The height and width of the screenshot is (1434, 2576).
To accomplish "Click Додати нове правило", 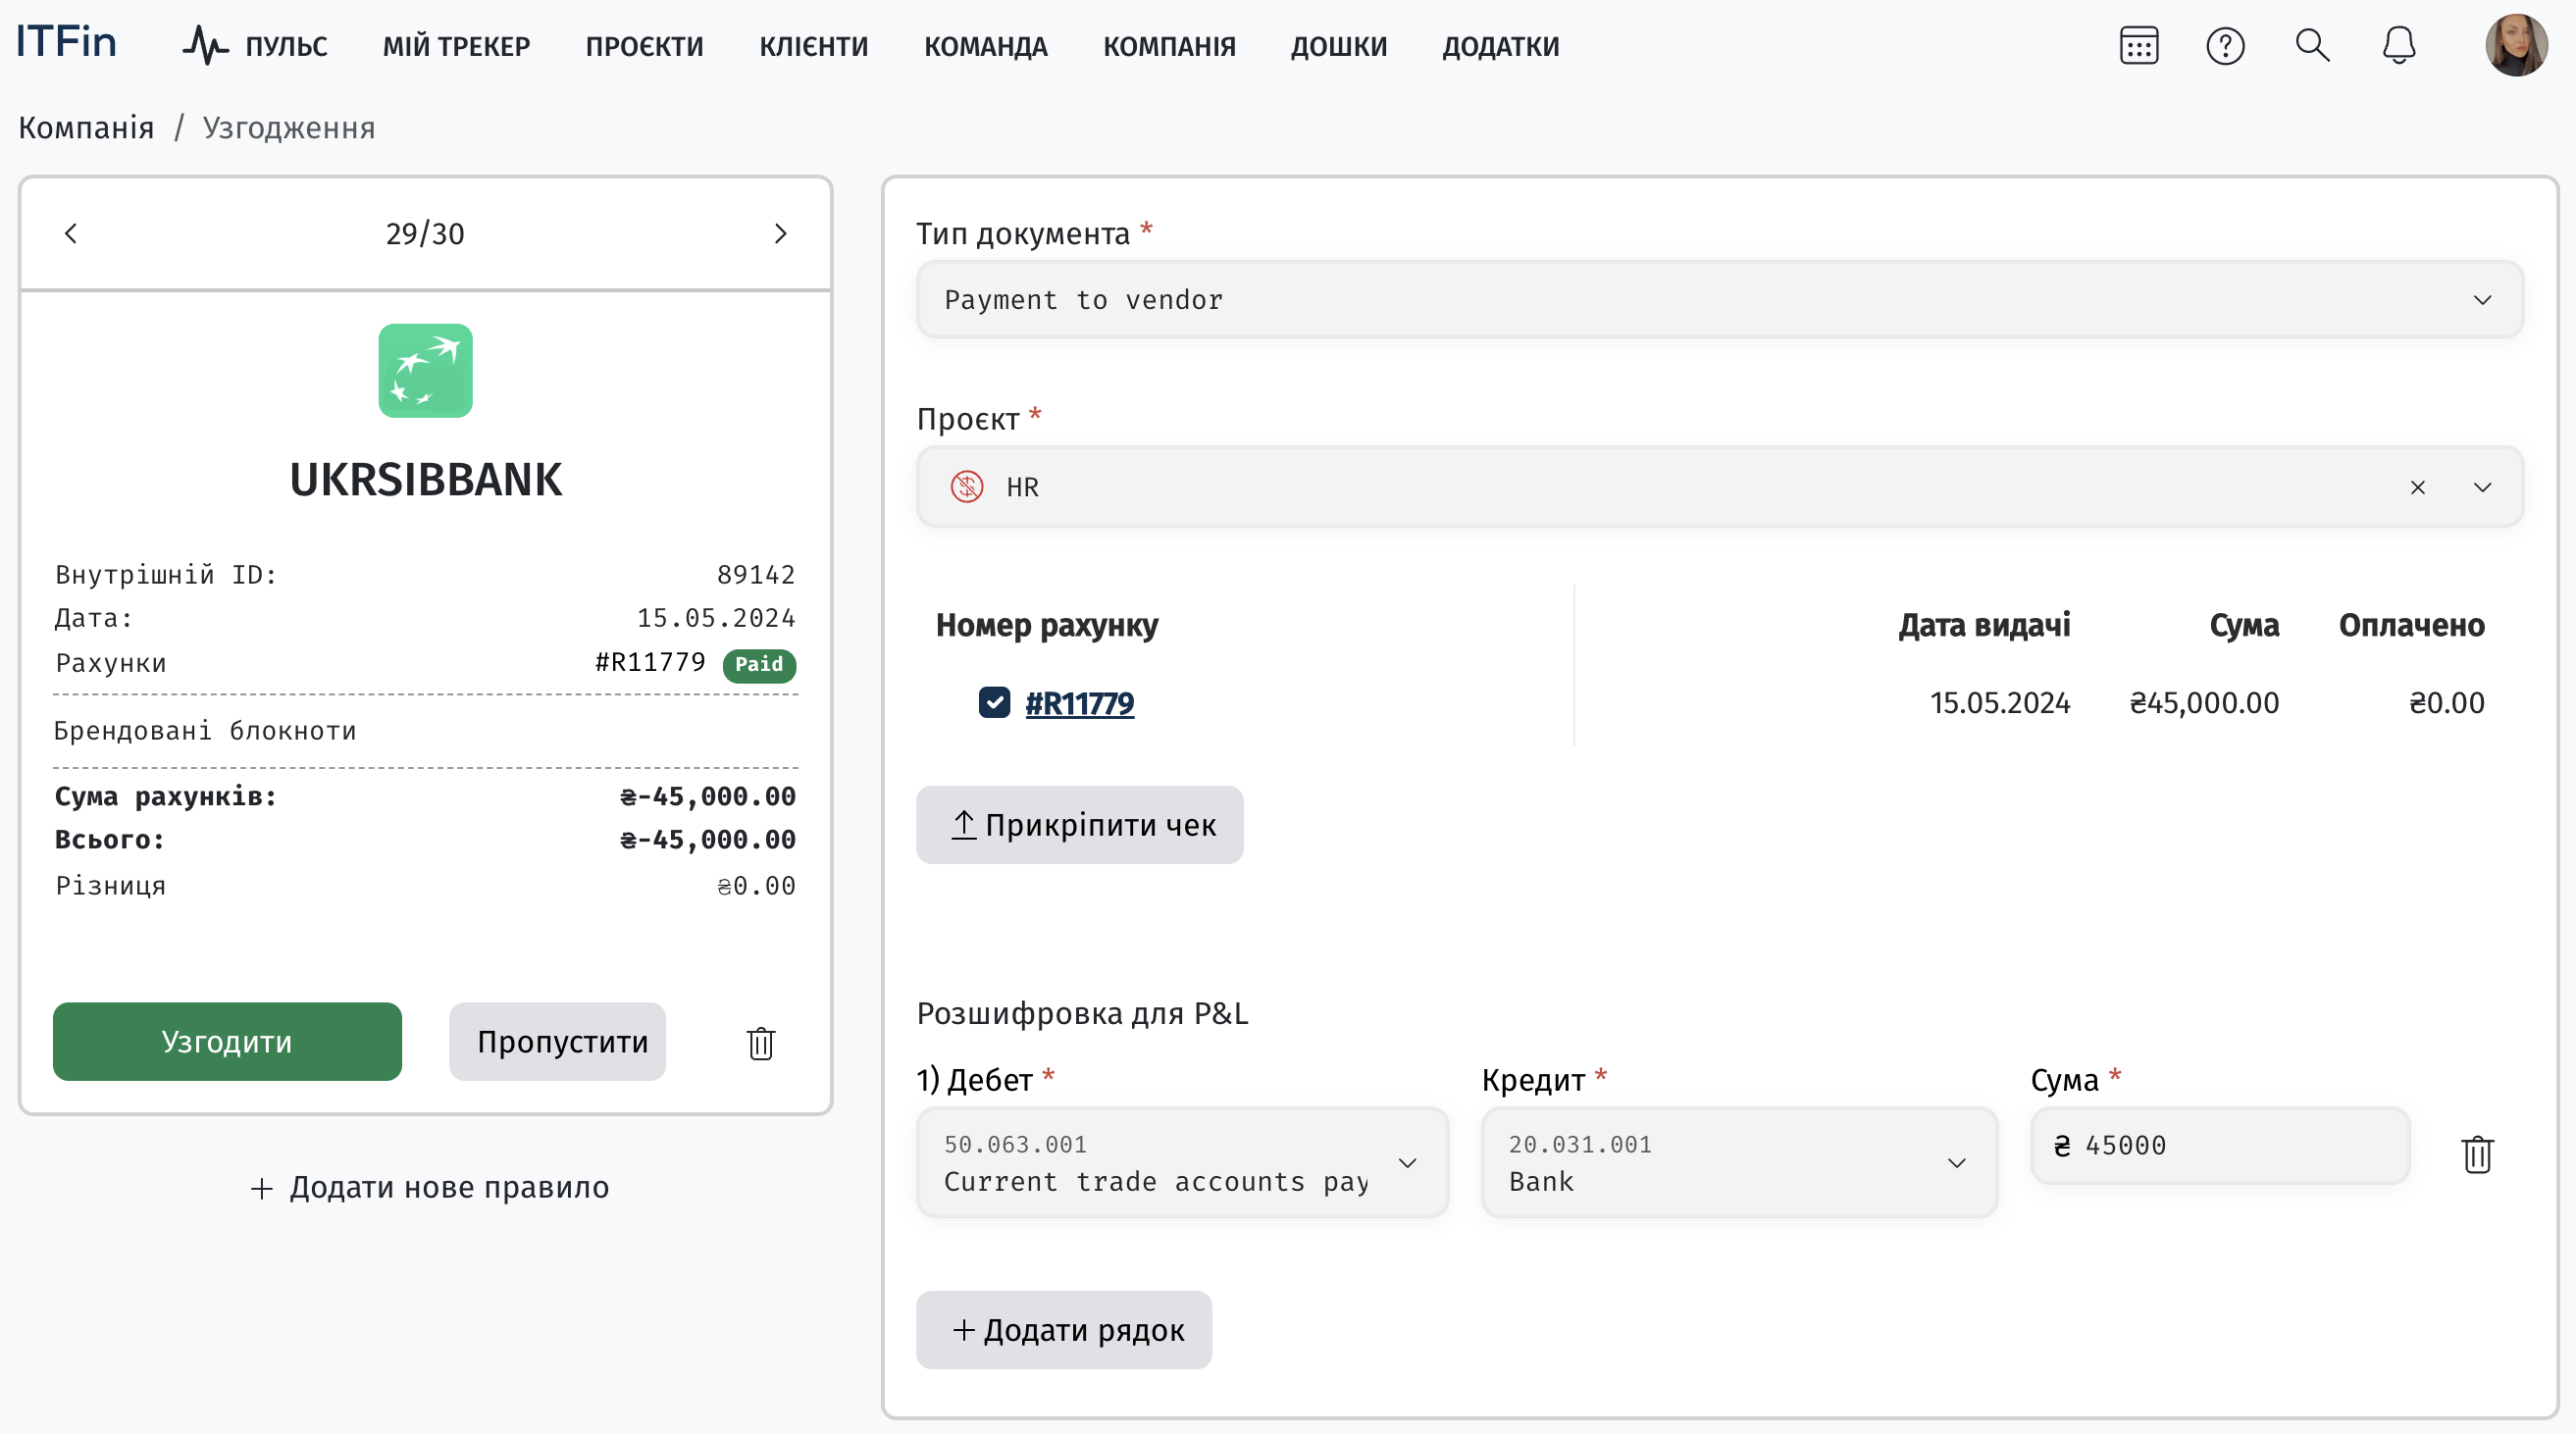I will (x=429, y=1187).
